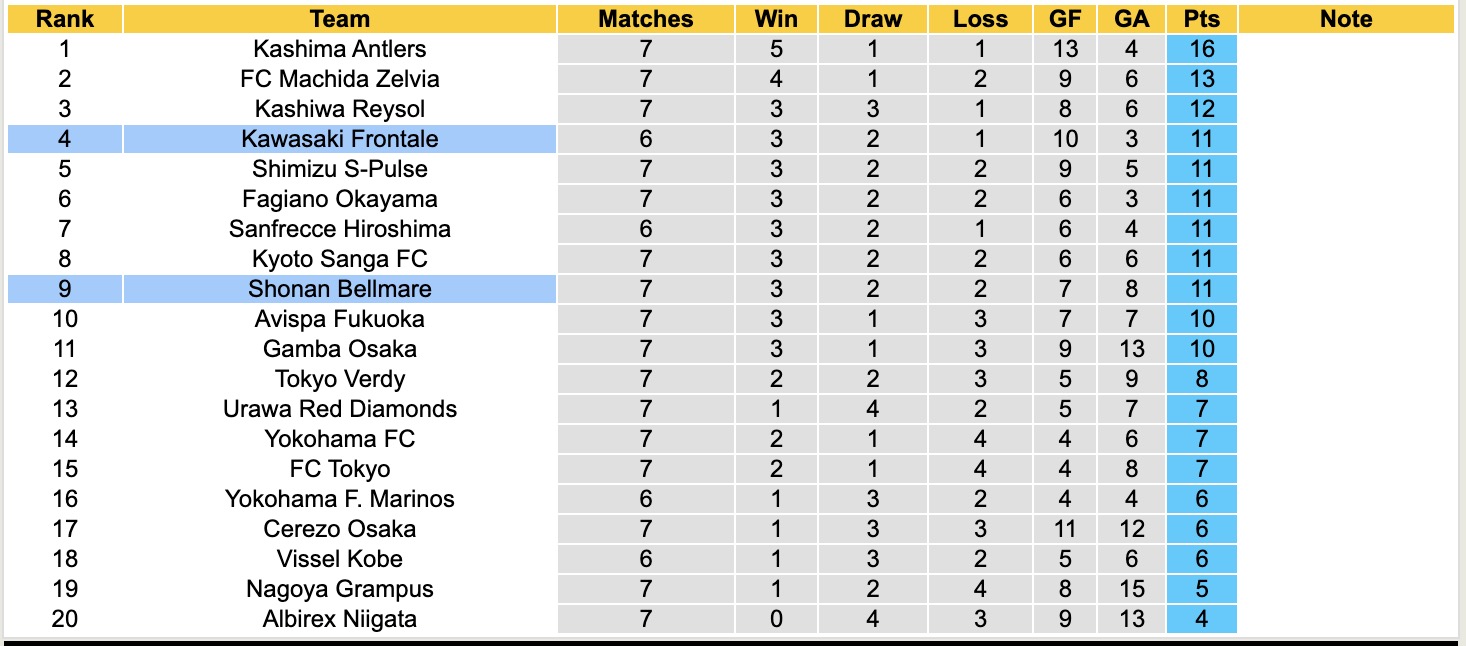Screen dimensions: 1466x646
Task: Click the Team column header
Action: coord(339,19)
